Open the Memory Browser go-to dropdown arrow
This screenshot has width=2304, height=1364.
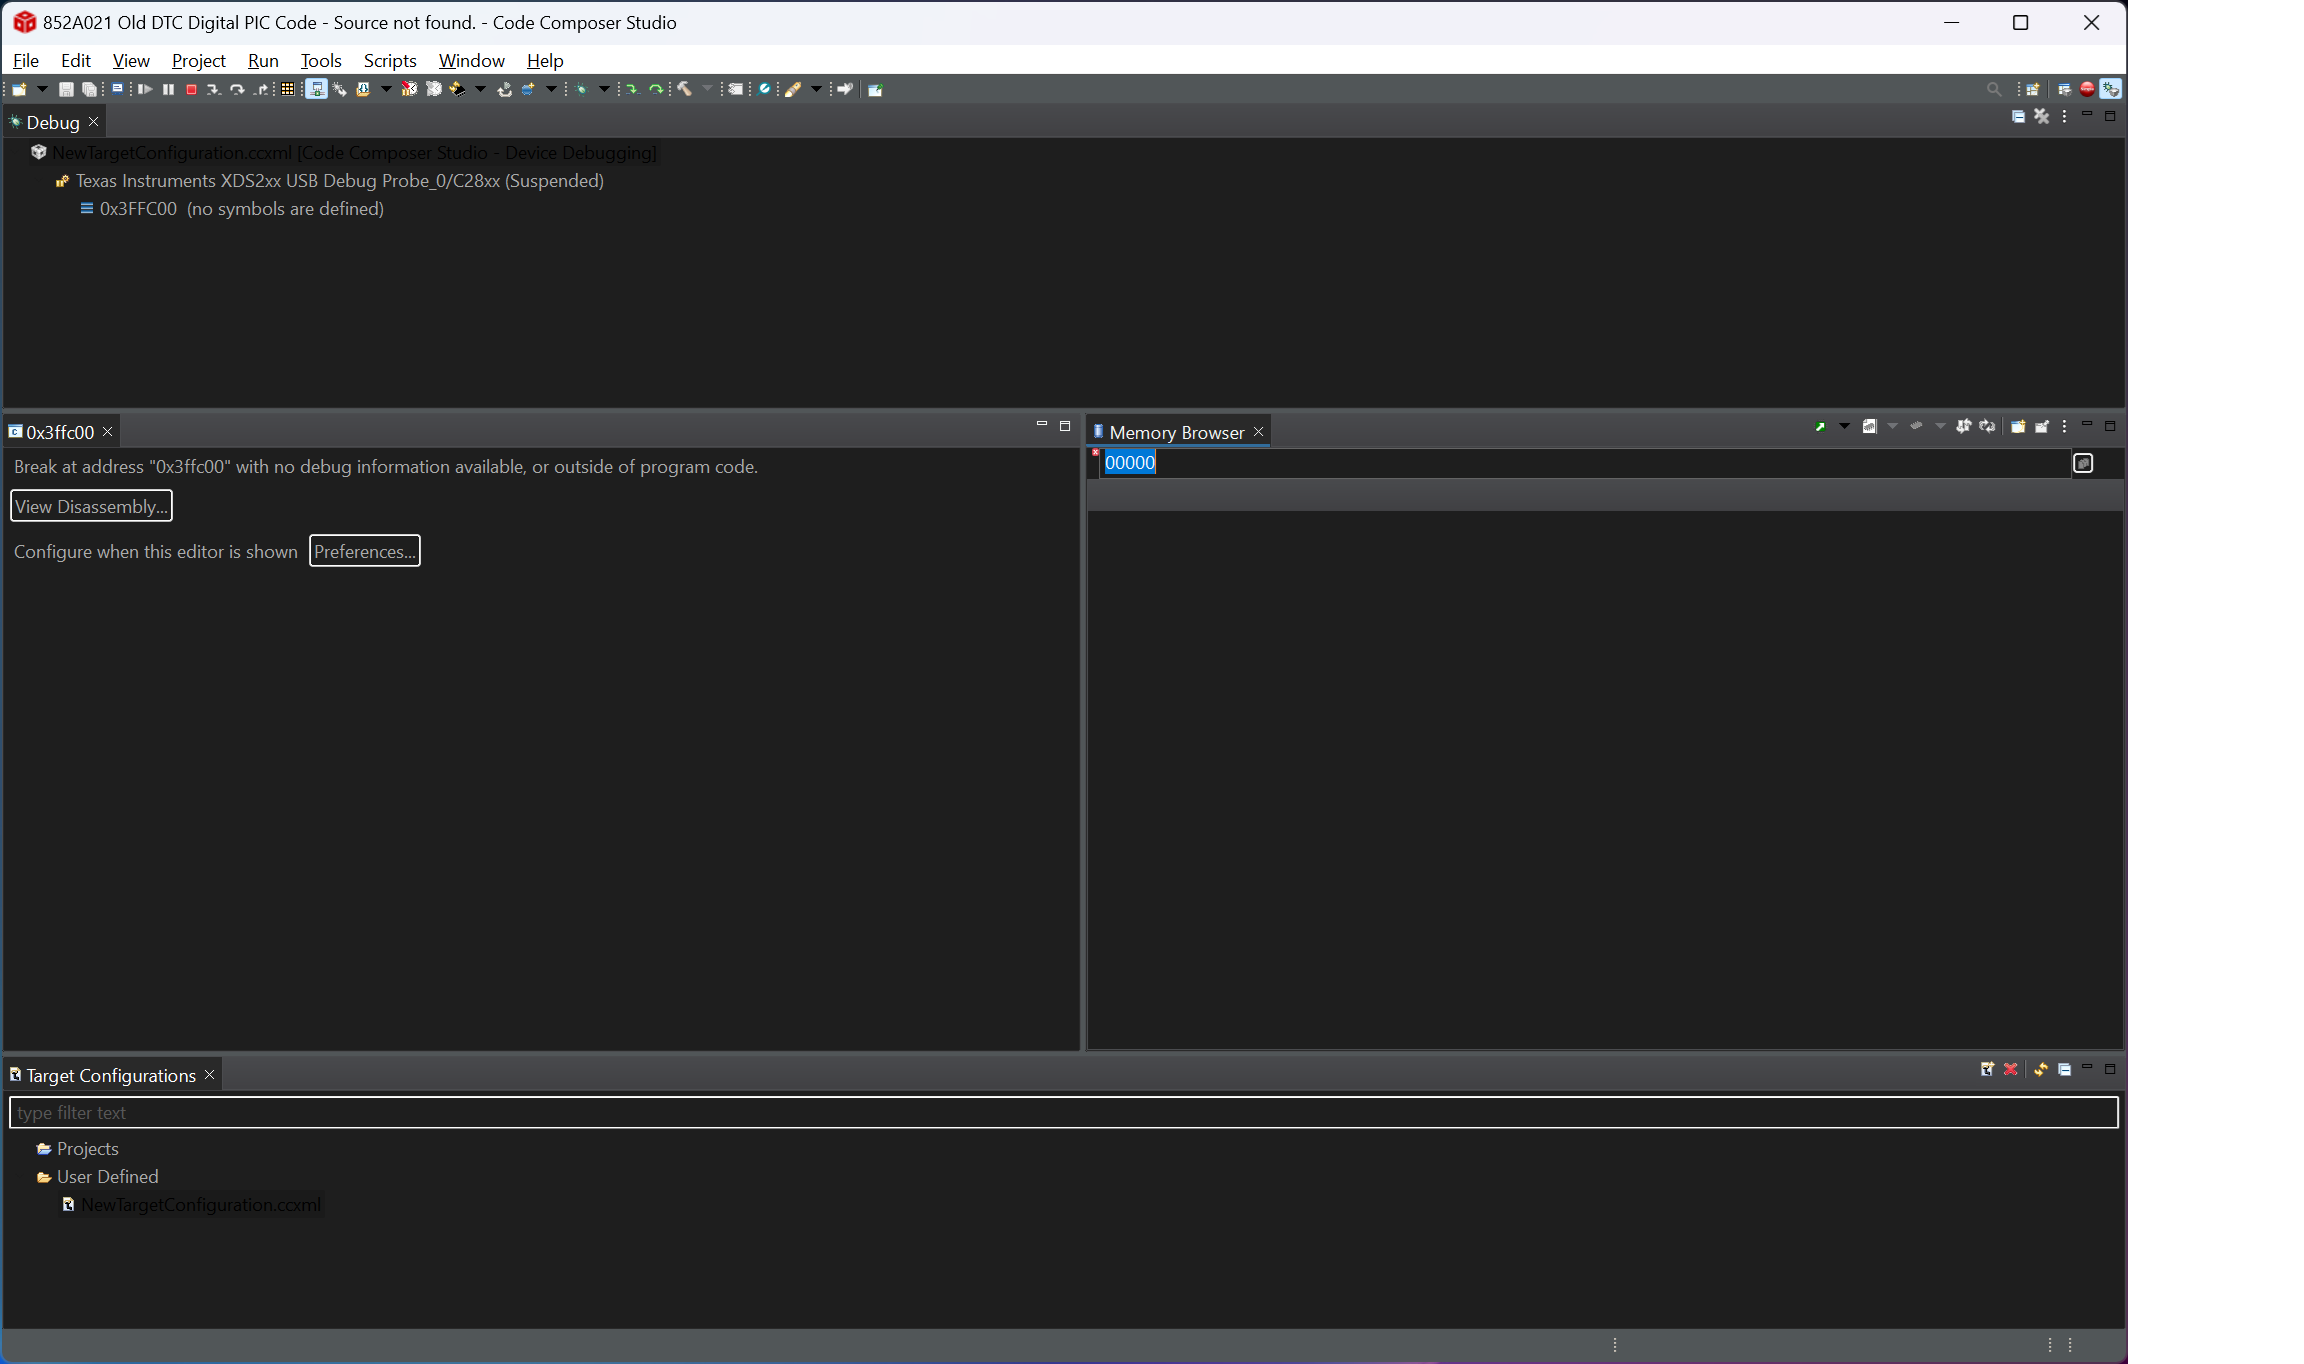click(1844, 427)
